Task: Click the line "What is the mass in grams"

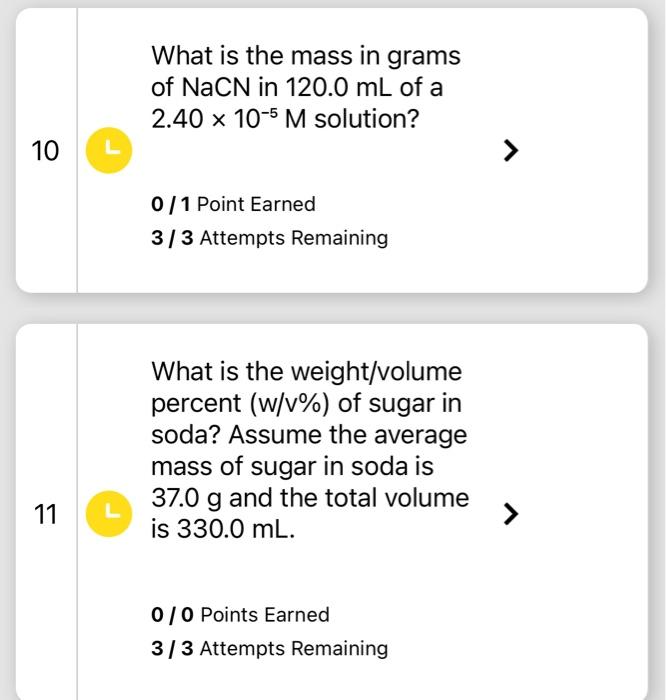Action: tap(306, 57)
